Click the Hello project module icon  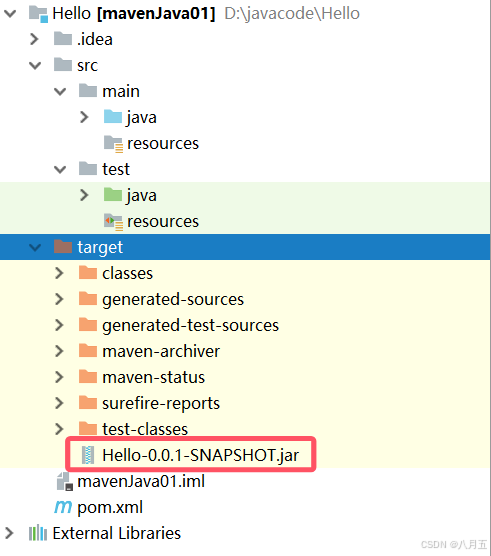pos(38,14)
